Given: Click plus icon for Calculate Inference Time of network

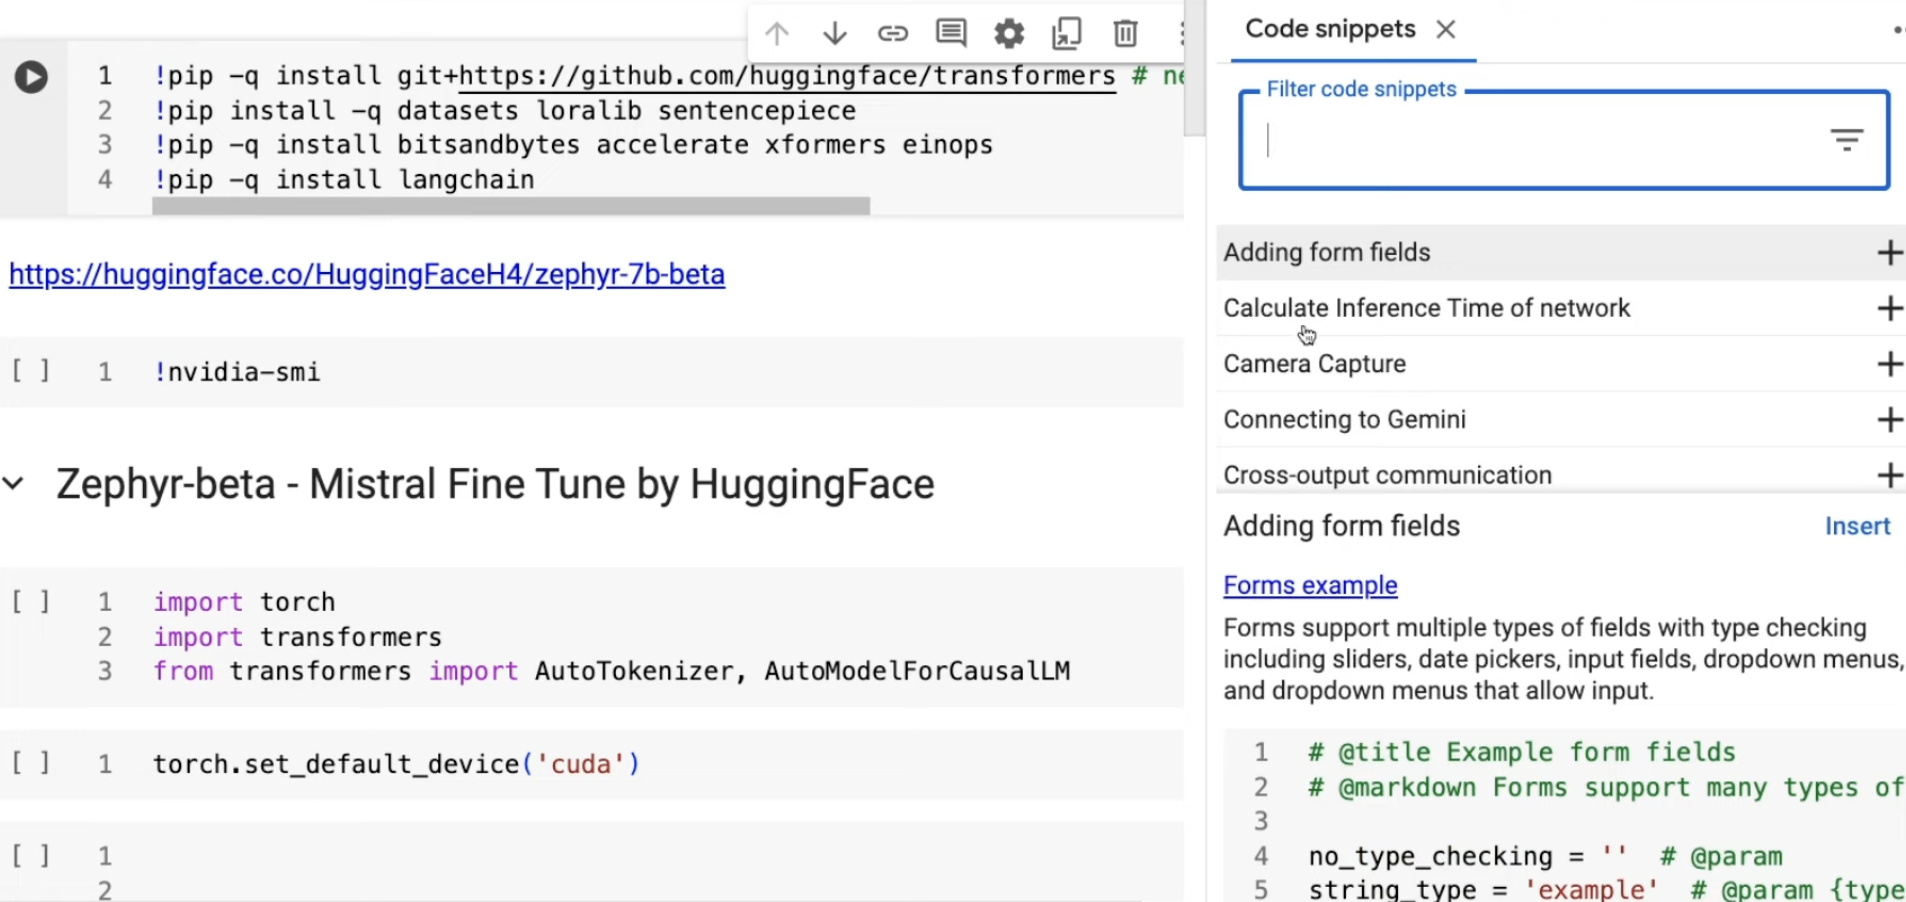Looking at the screenshot, I should (1889, 308).
